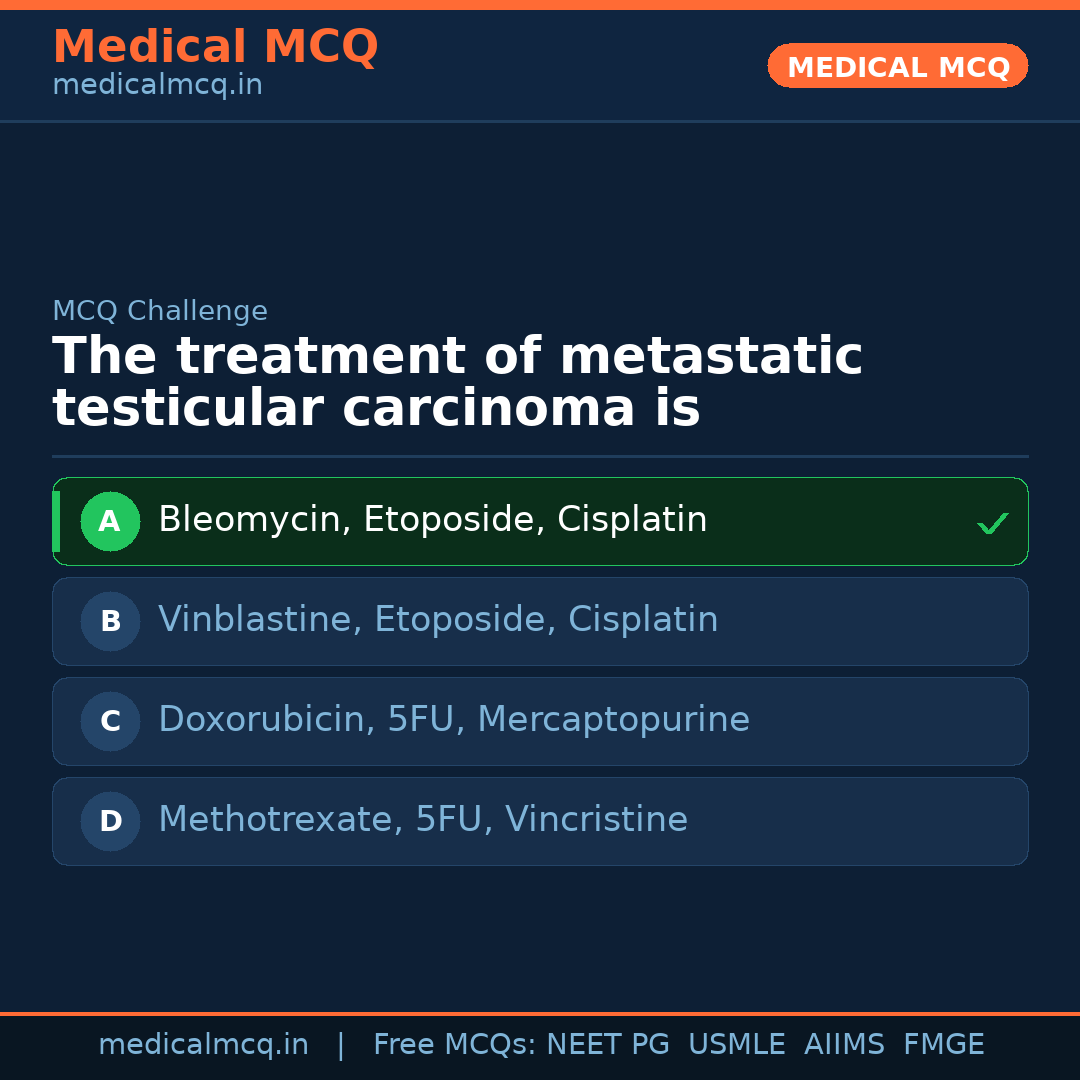Select the Bleomycin, Etoposide, Cisplatin answer text

[x=432, y=520]
